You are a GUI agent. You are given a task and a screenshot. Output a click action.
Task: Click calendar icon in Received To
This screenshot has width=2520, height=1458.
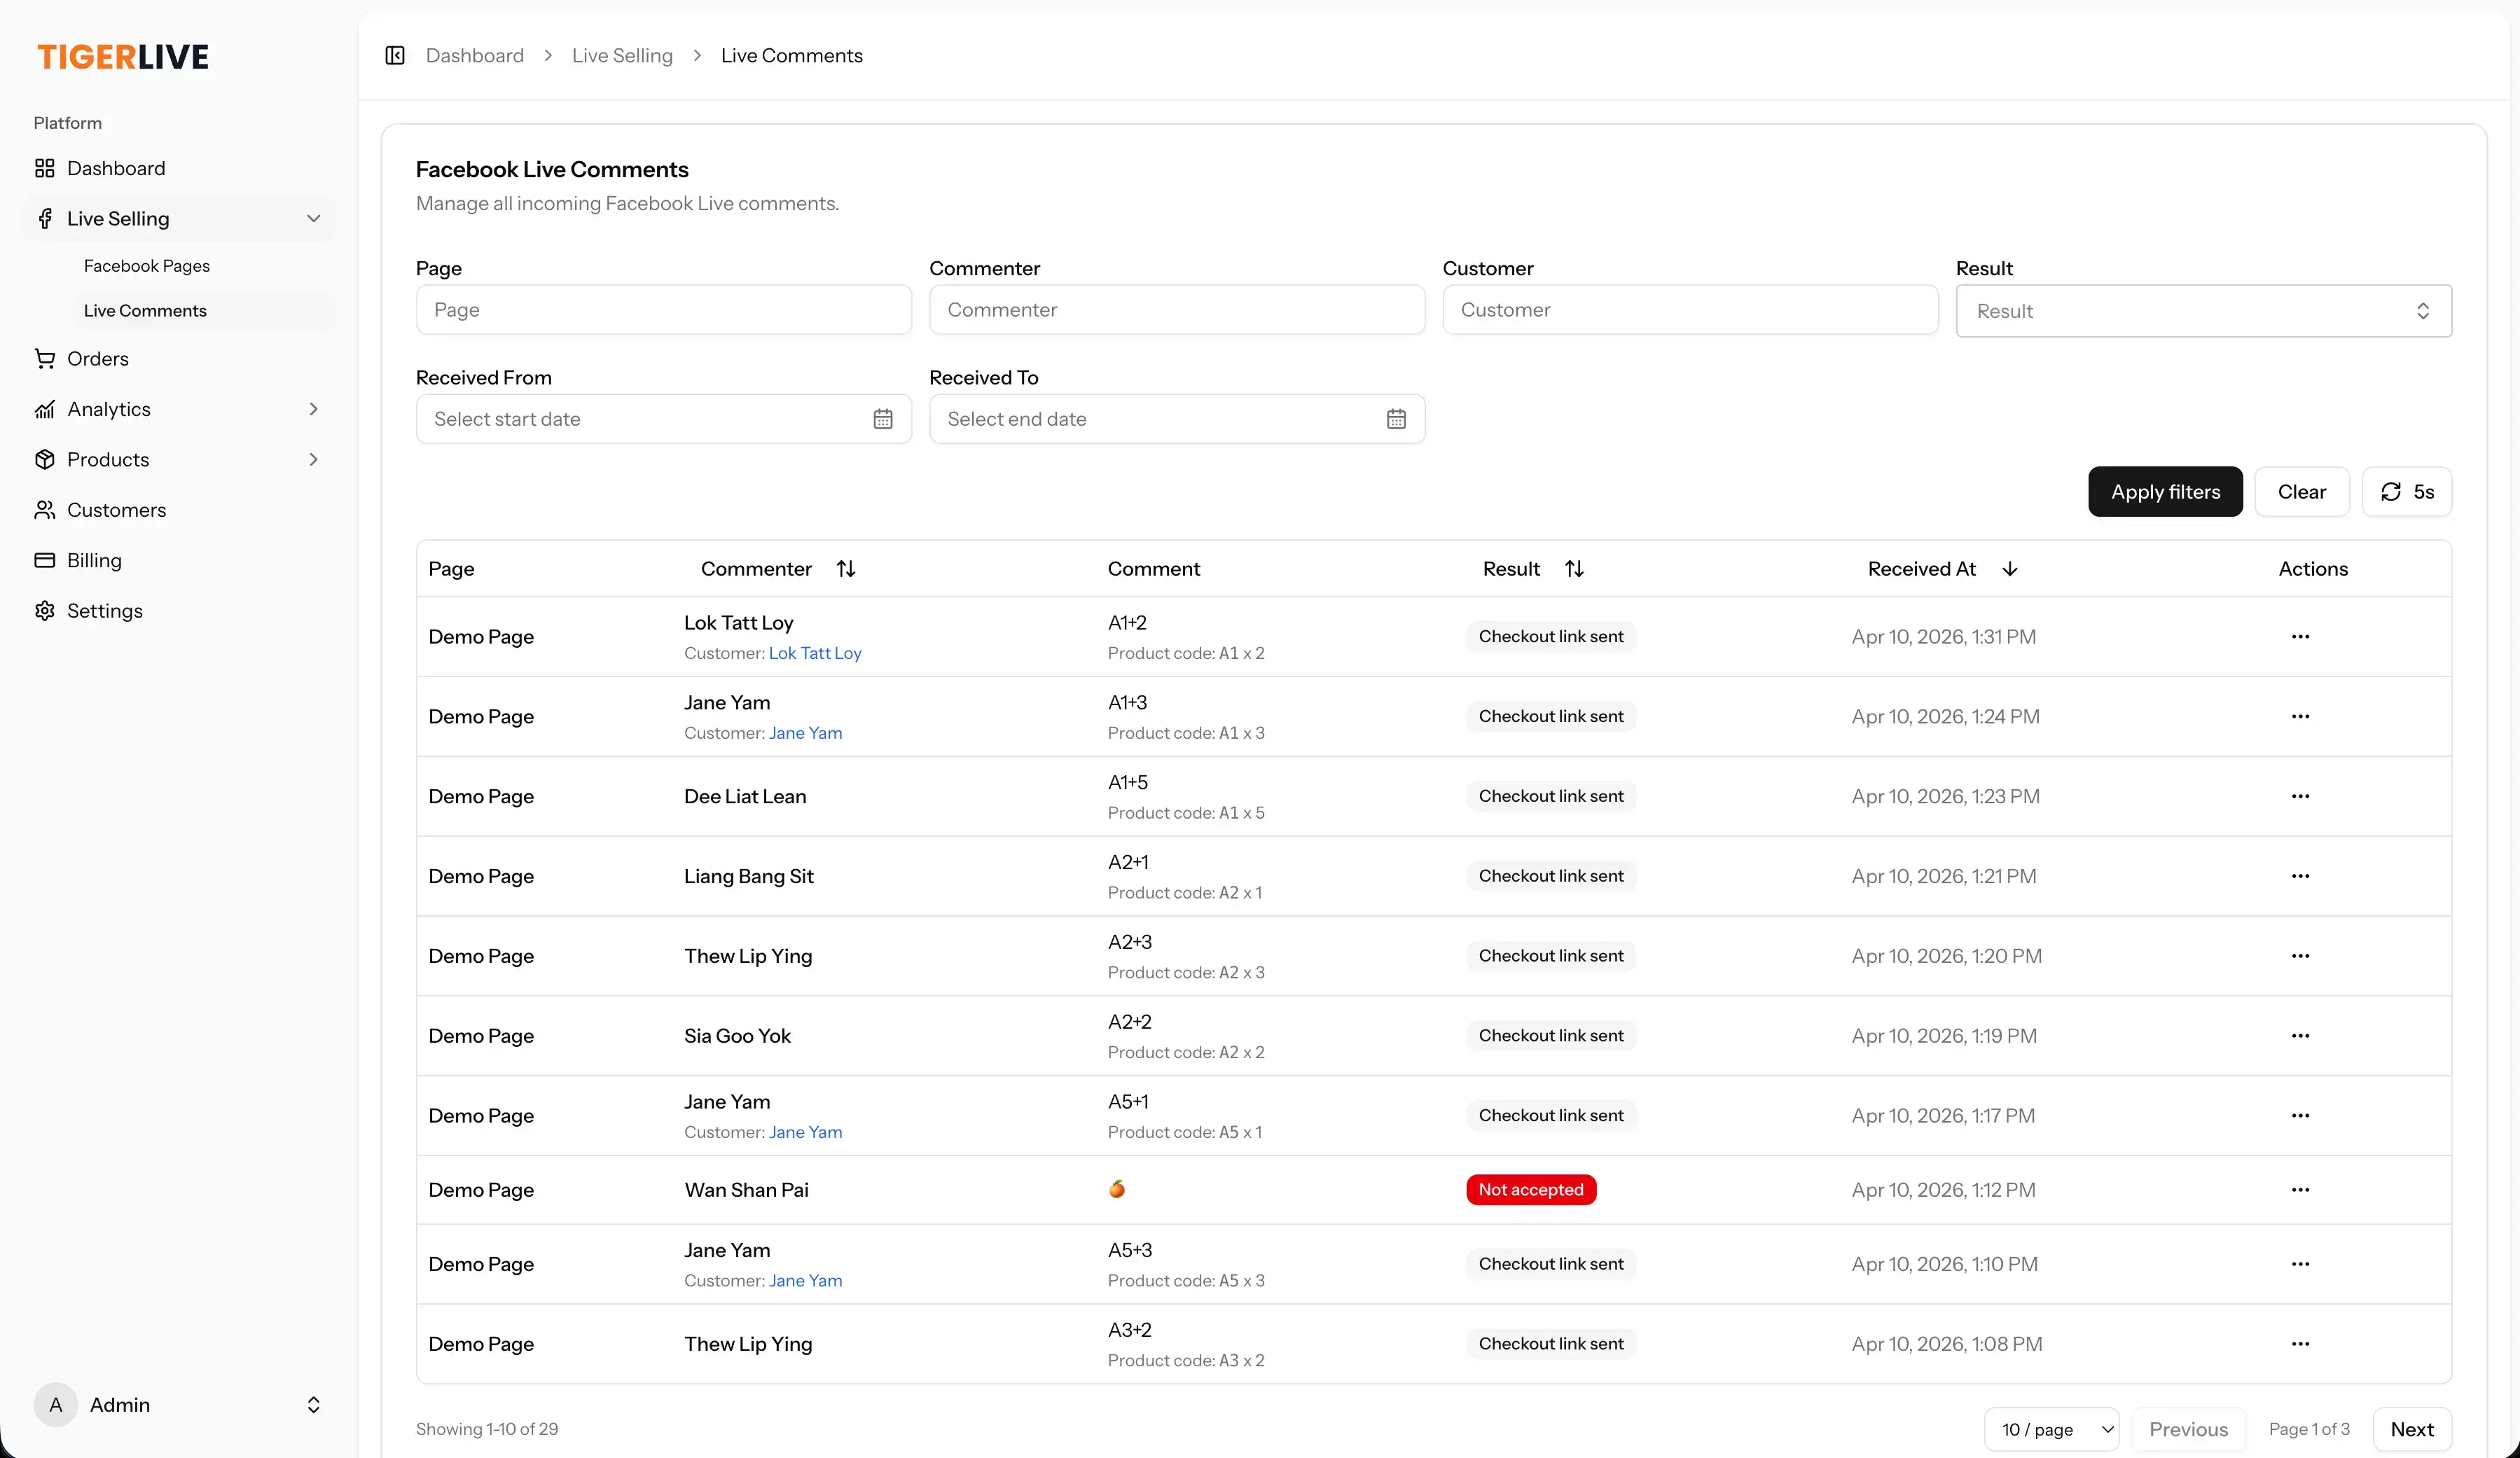(1396, 419)
